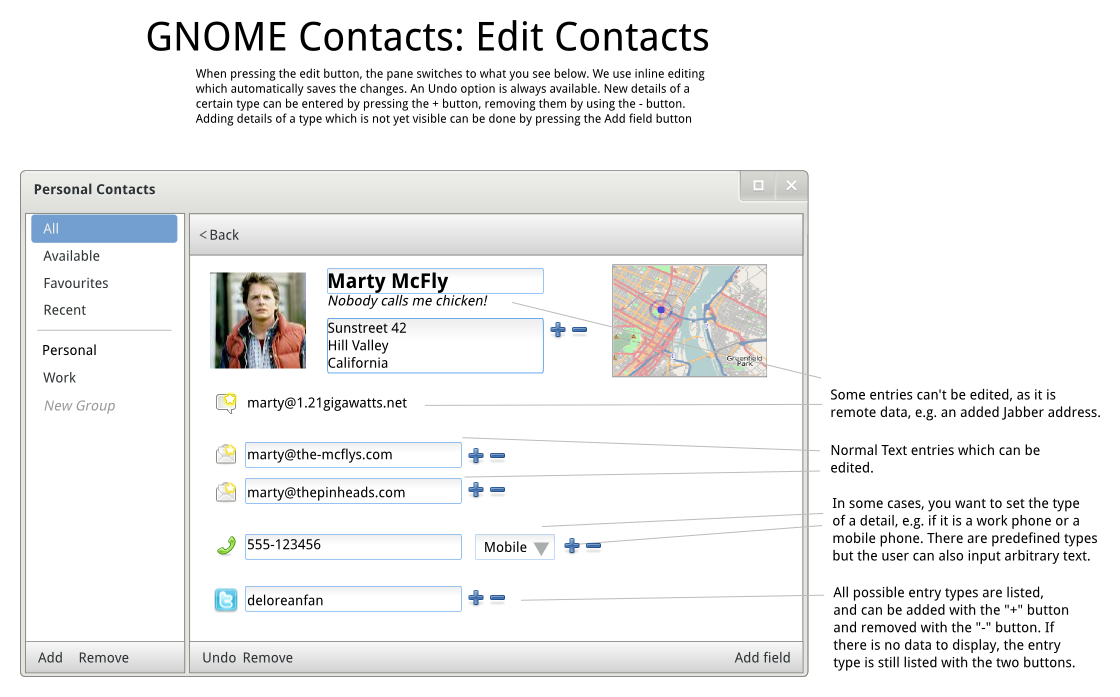Remove the 555-123456 phone entry
Image resolution: width=1120 pixels, height=697 pixels.
point(593,546)
